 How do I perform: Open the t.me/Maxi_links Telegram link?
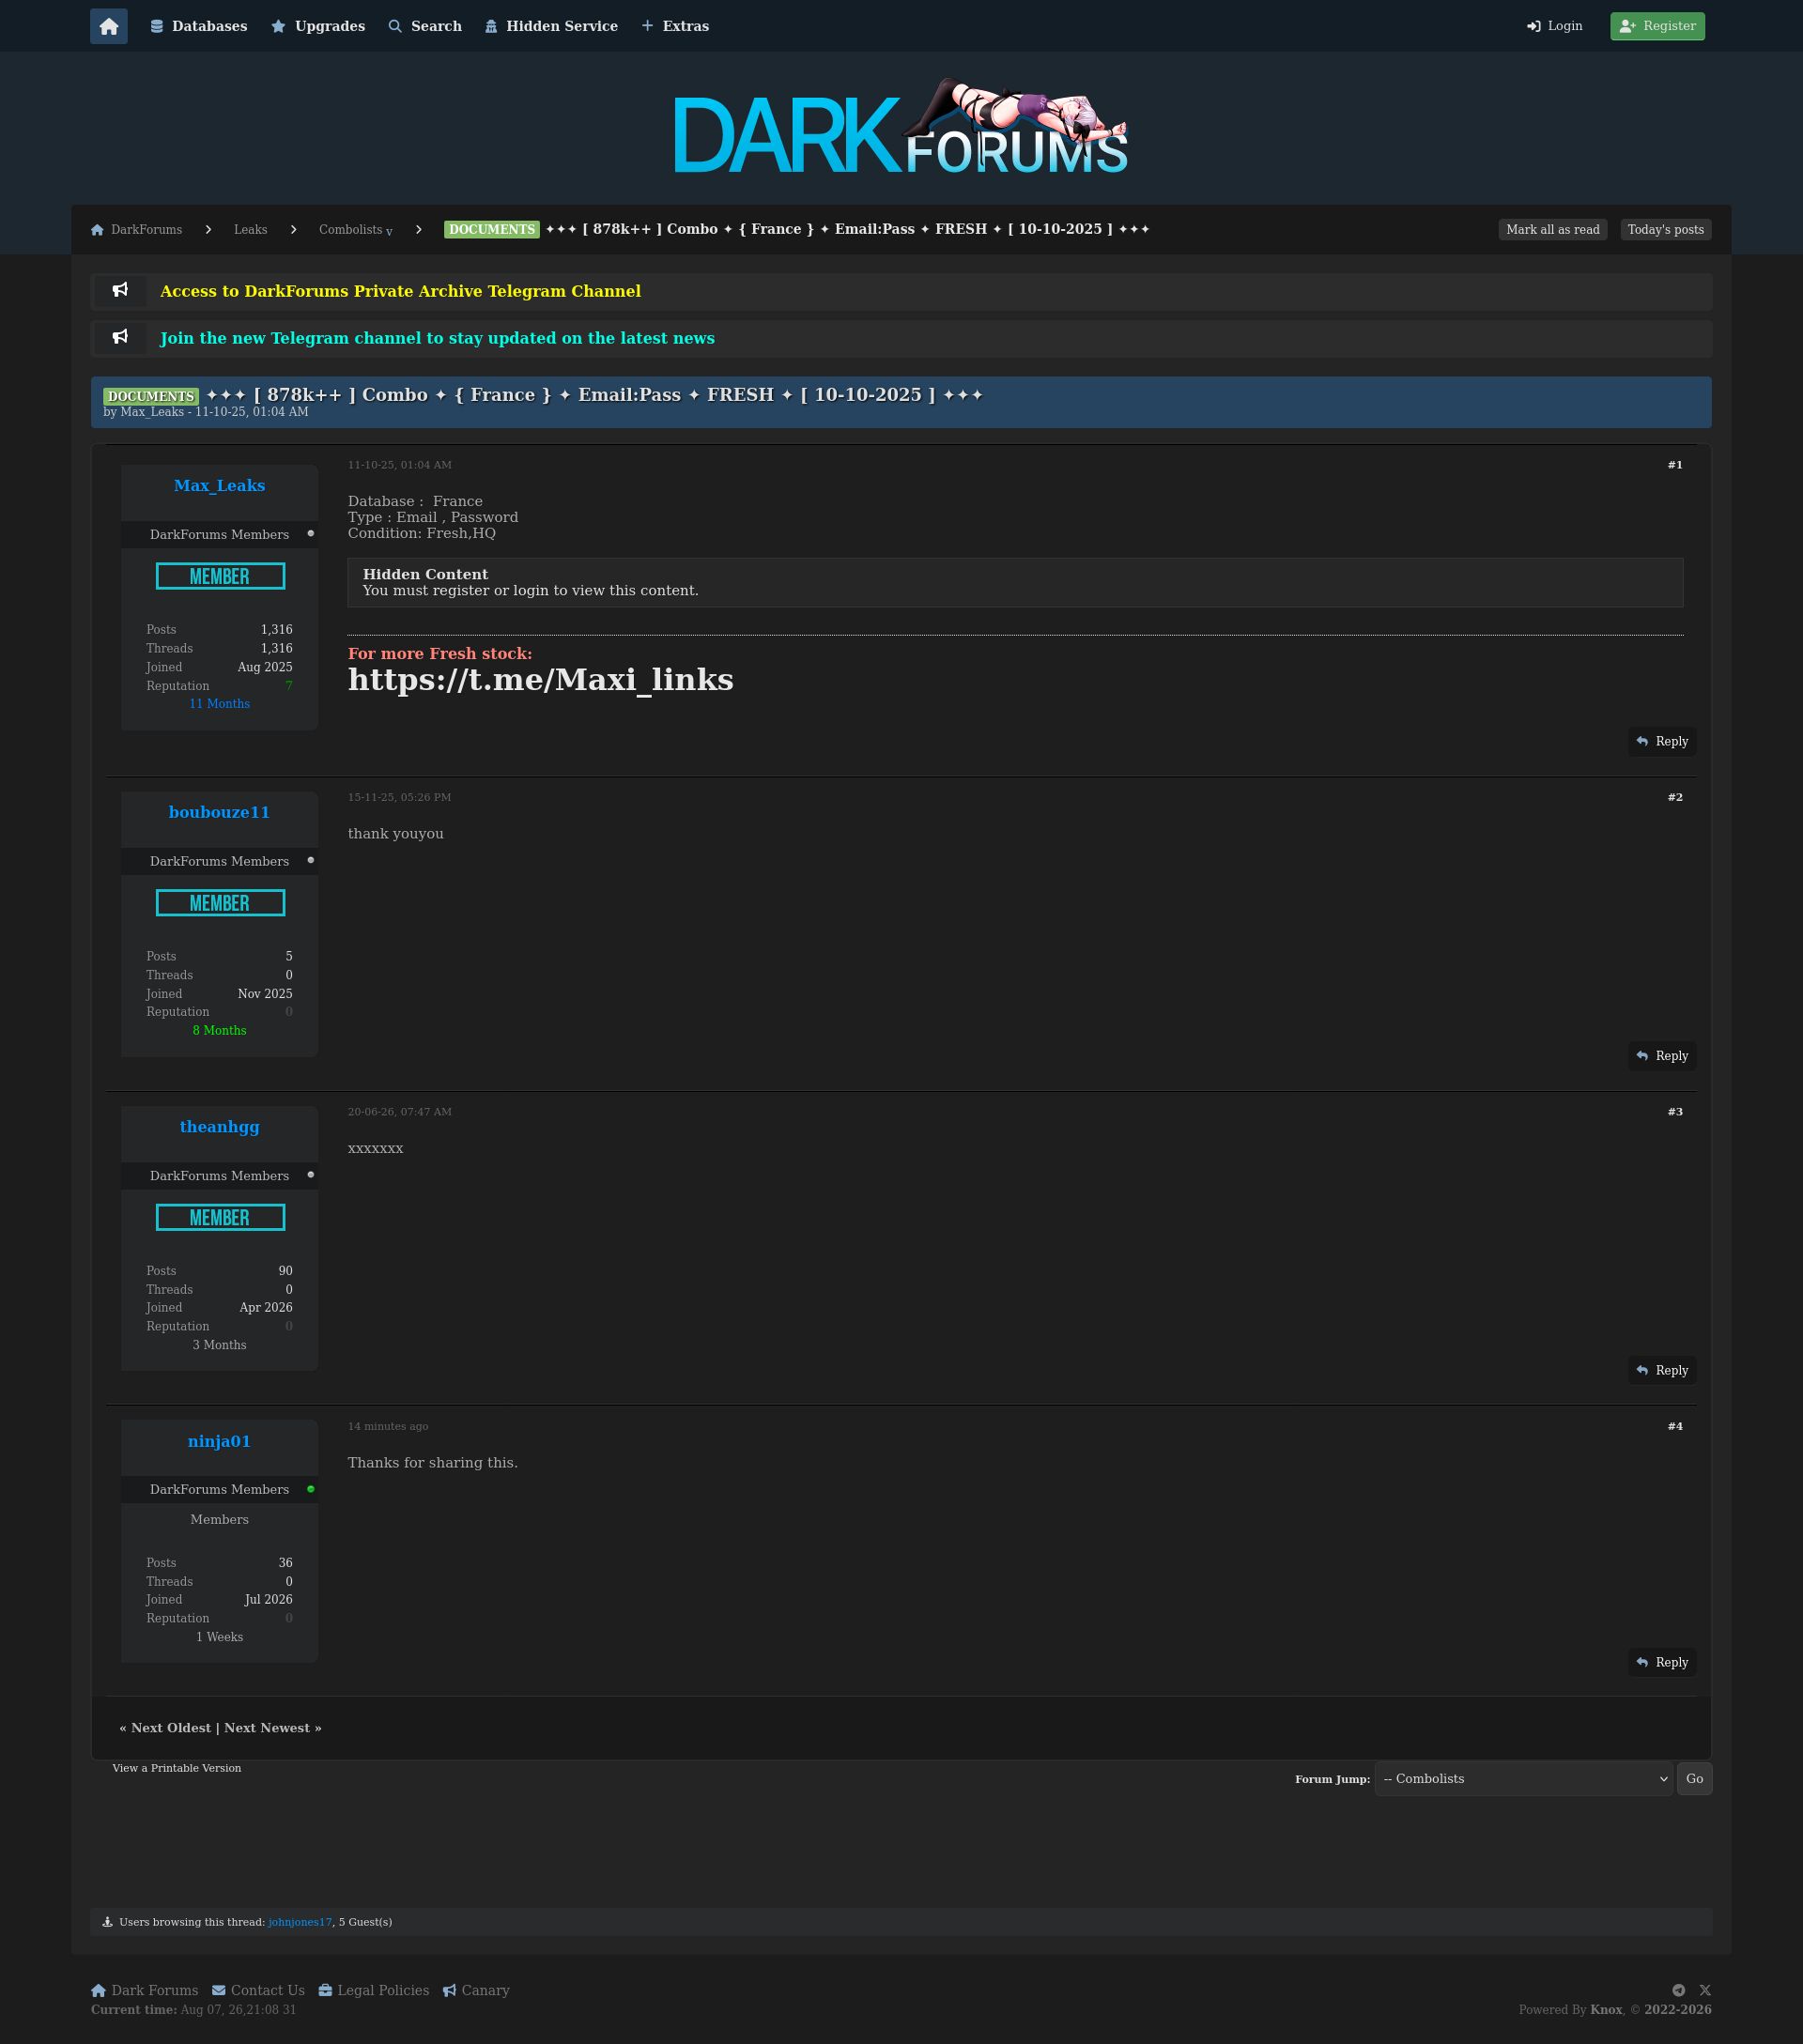(541, 680)
